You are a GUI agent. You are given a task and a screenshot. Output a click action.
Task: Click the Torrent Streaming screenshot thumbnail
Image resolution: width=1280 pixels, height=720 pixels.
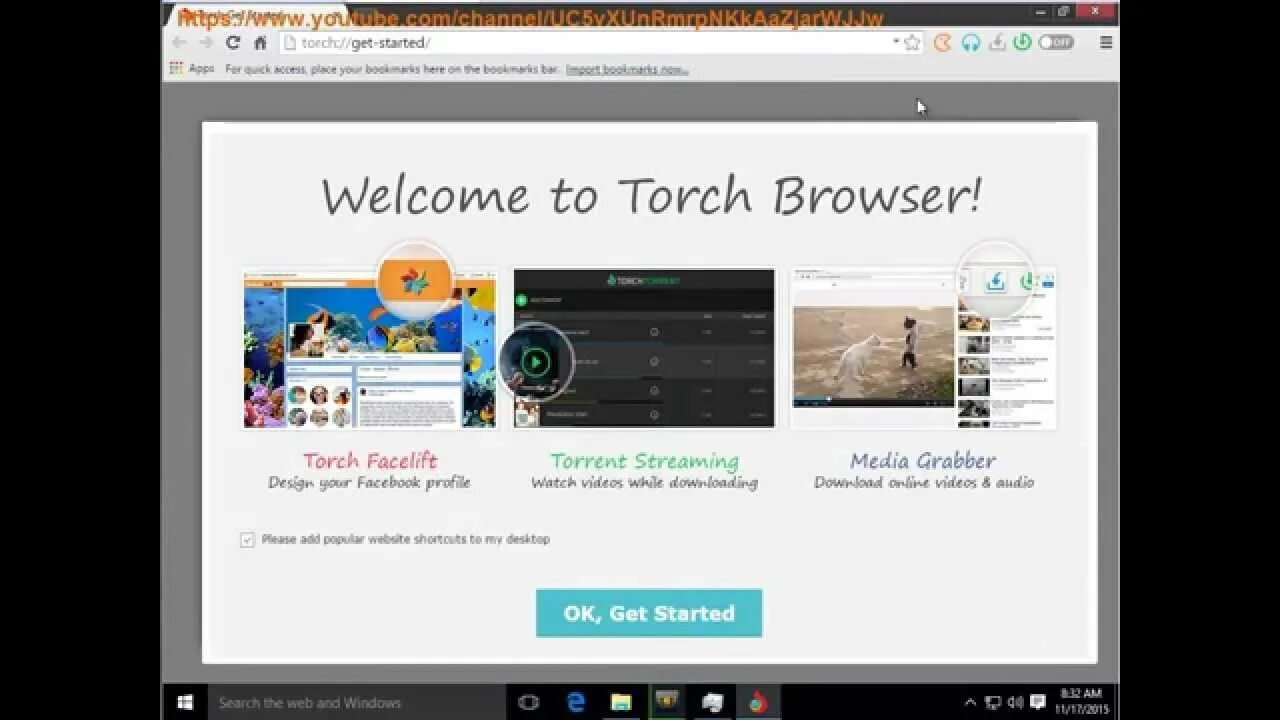click(644, 348)
